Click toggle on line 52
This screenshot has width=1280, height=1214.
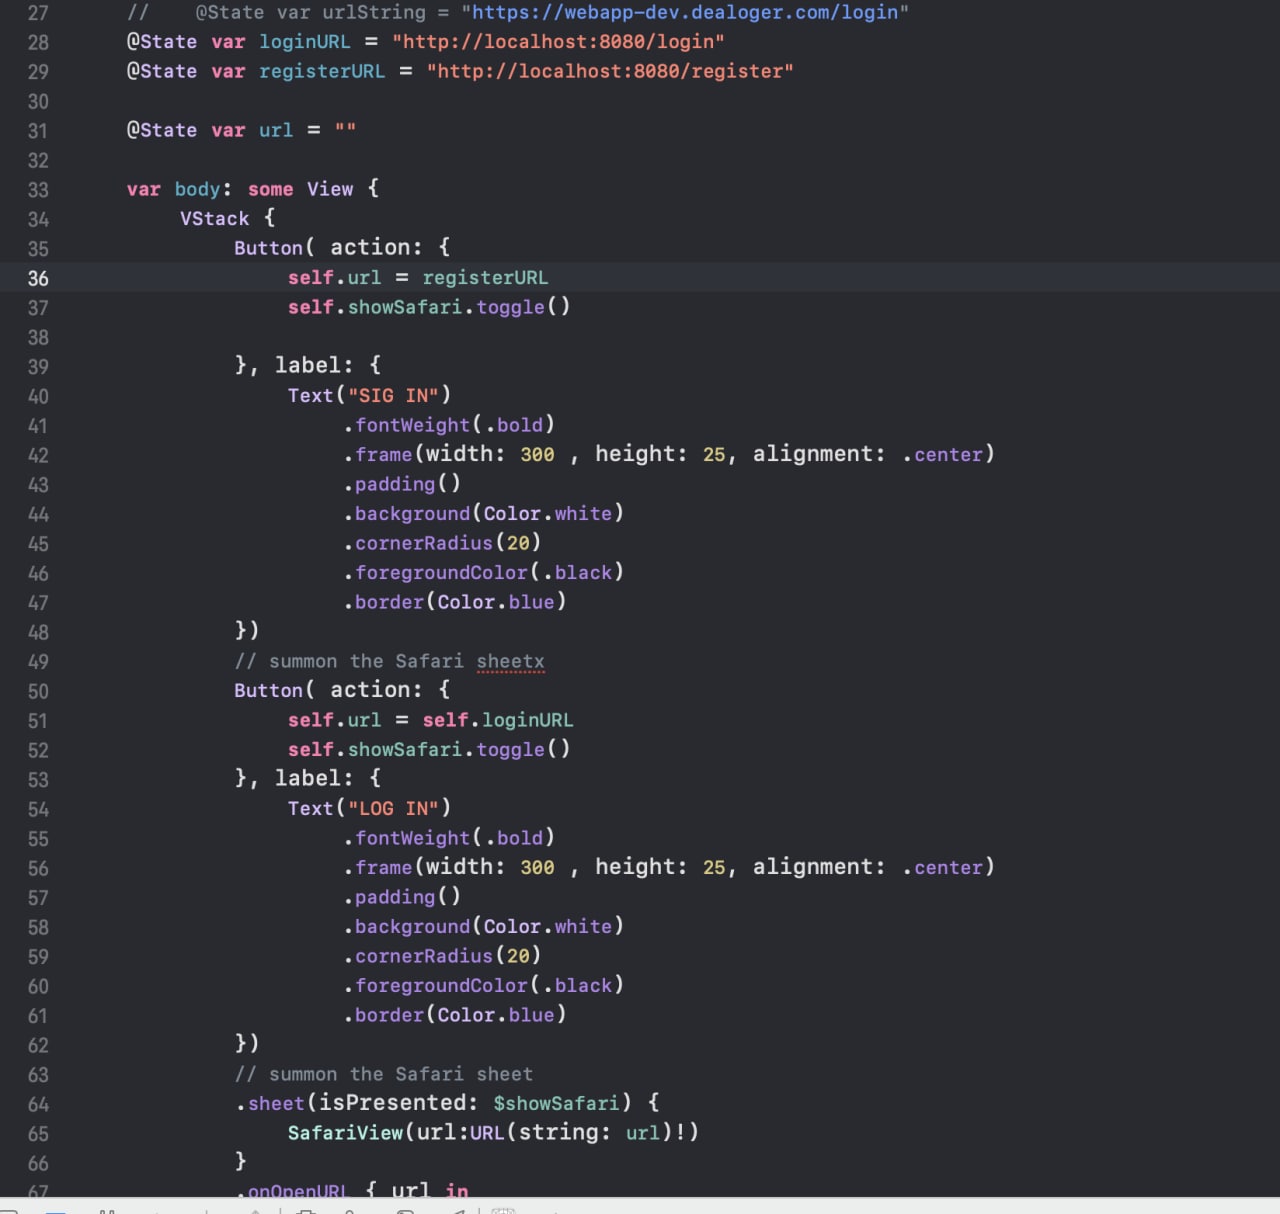(x=511, y=749)
